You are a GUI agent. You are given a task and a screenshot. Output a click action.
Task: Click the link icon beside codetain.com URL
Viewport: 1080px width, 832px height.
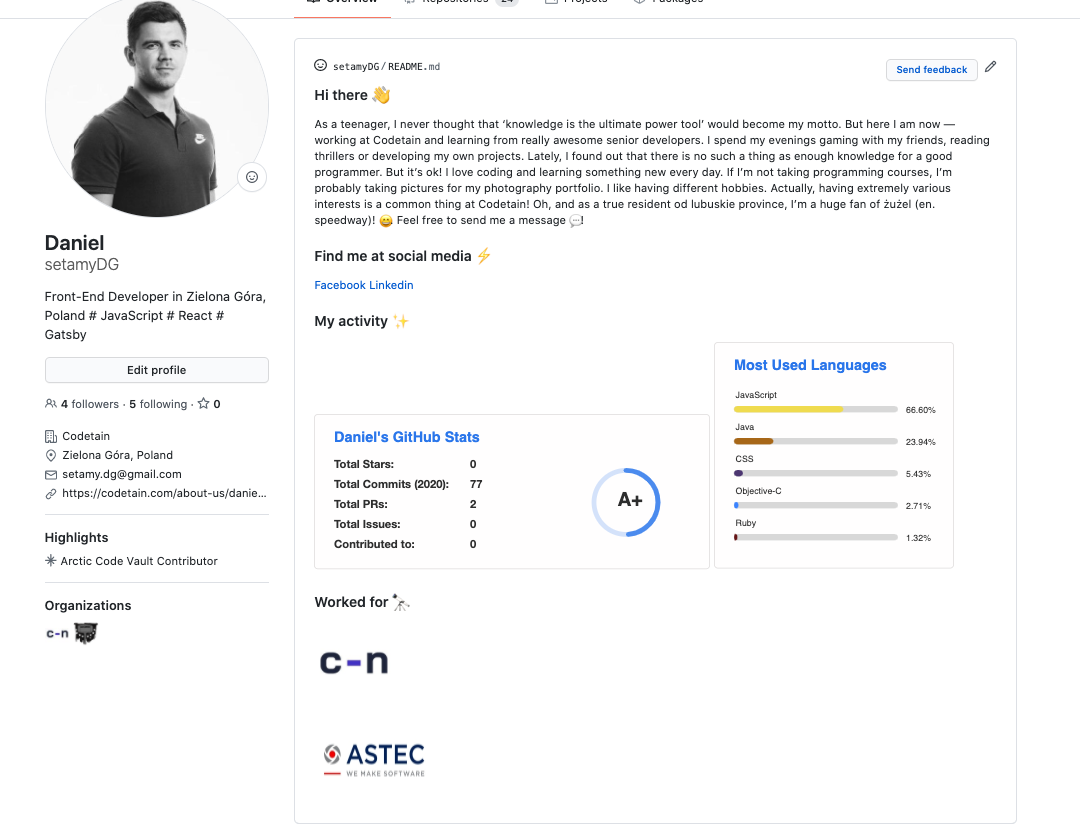[51, 494]
